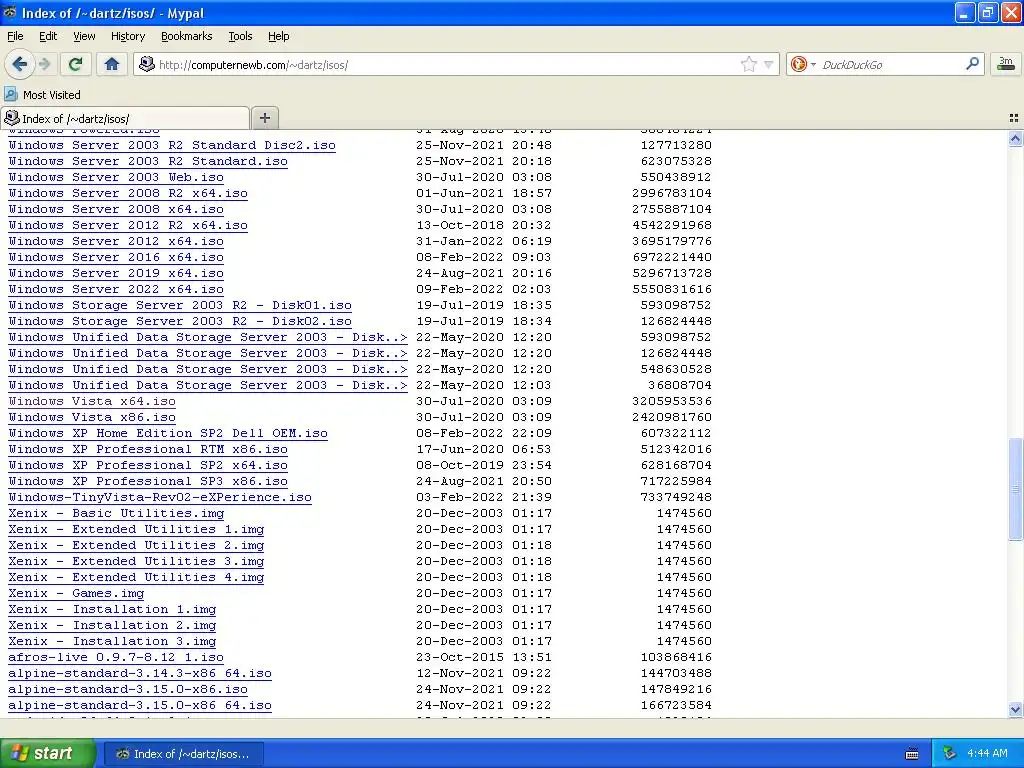1024x768 pixels.
Task: Click the tab groups grid icon
Action: [x=1014, y=118]
